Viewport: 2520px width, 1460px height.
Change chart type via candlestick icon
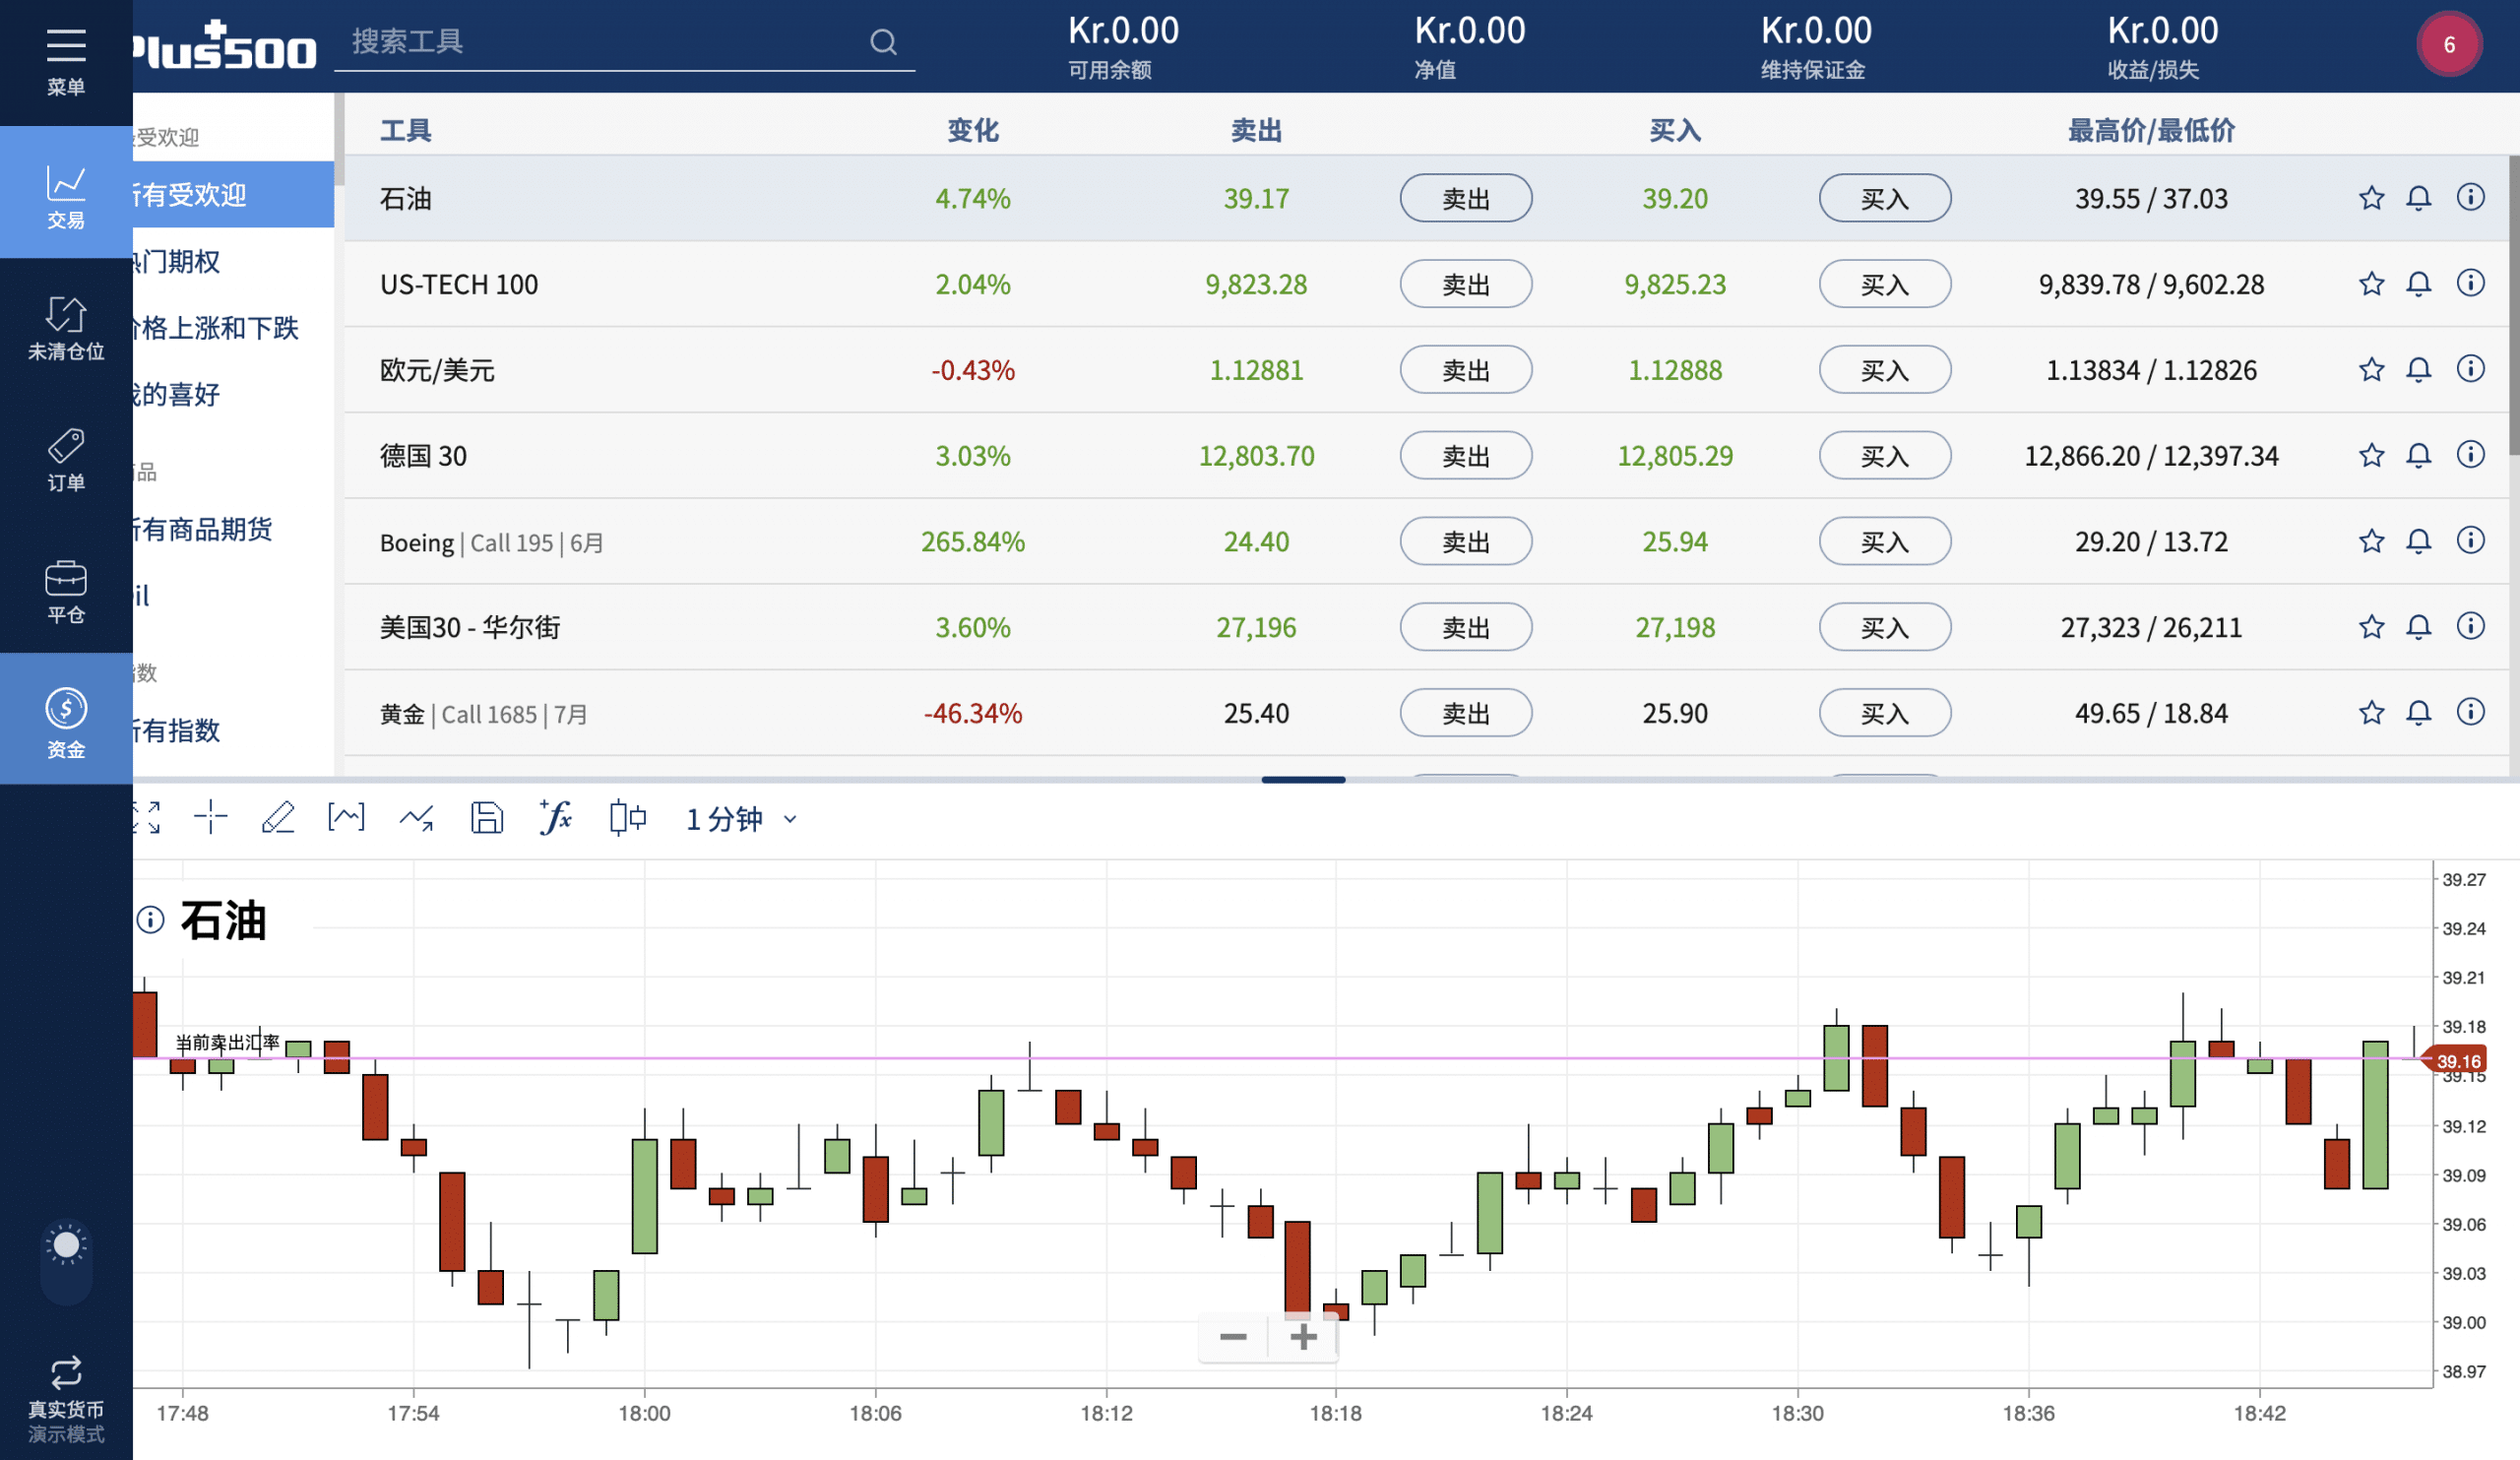click(x=627, y=817)
